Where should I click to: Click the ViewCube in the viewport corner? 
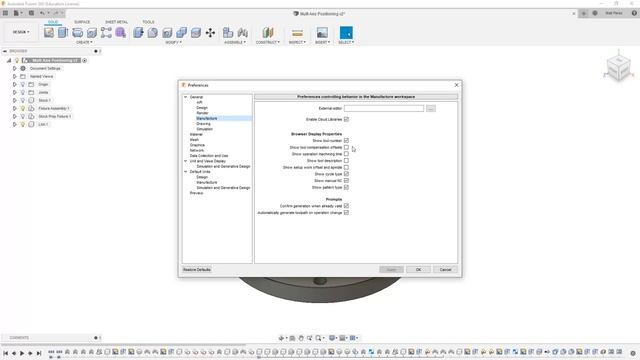619,67
